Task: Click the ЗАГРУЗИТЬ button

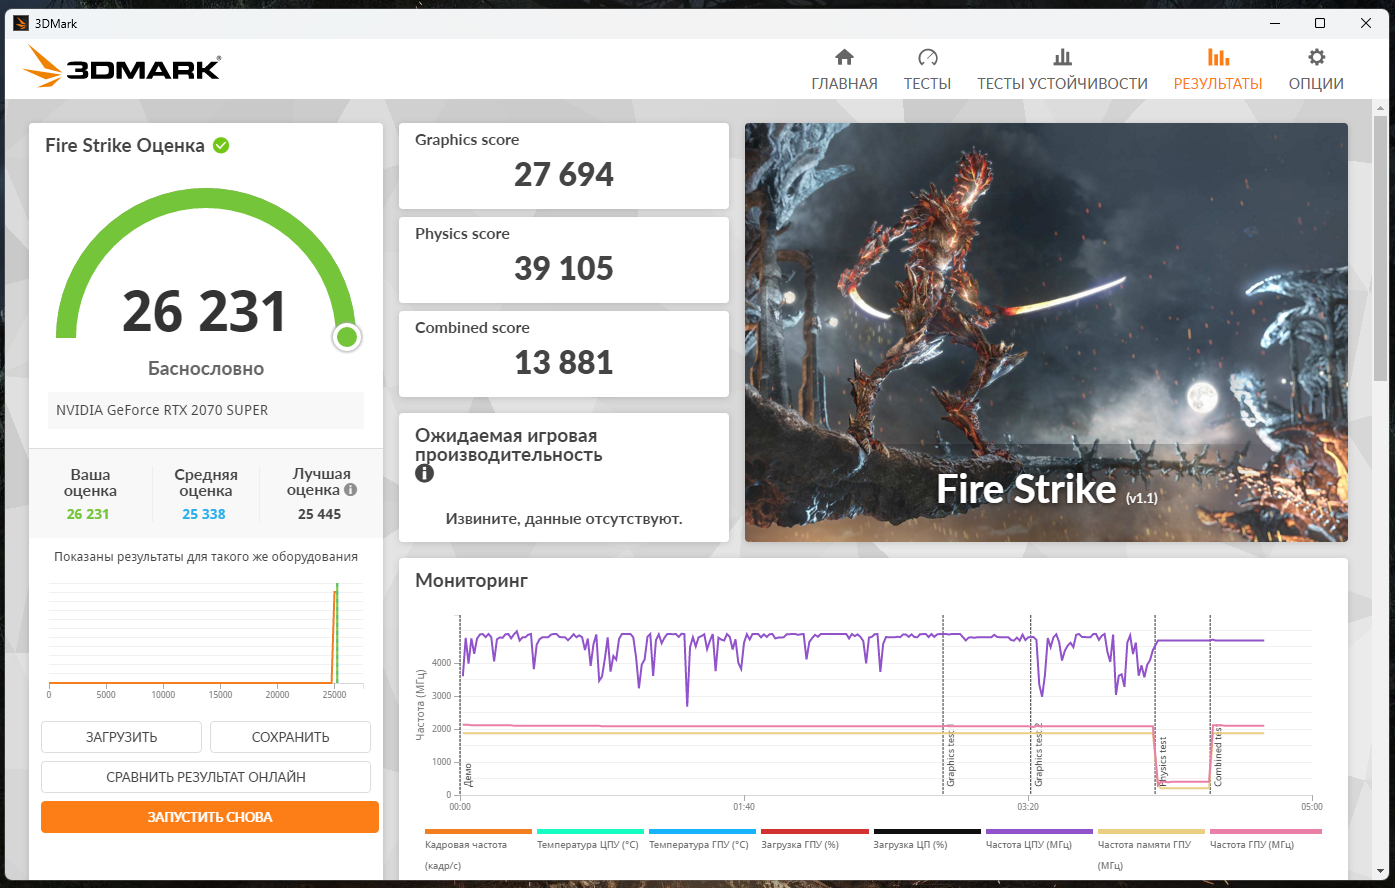Action: [121, 737]
